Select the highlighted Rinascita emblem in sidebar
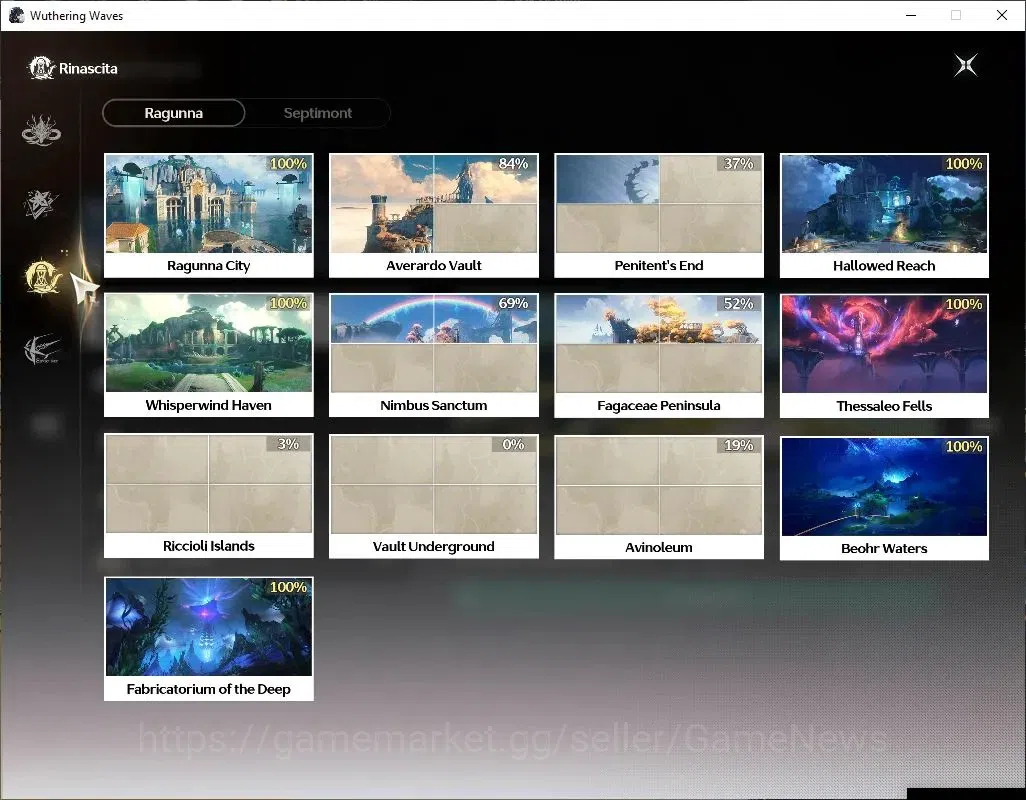The height and width of the screenshot is (800, 1026). [43, 276]
